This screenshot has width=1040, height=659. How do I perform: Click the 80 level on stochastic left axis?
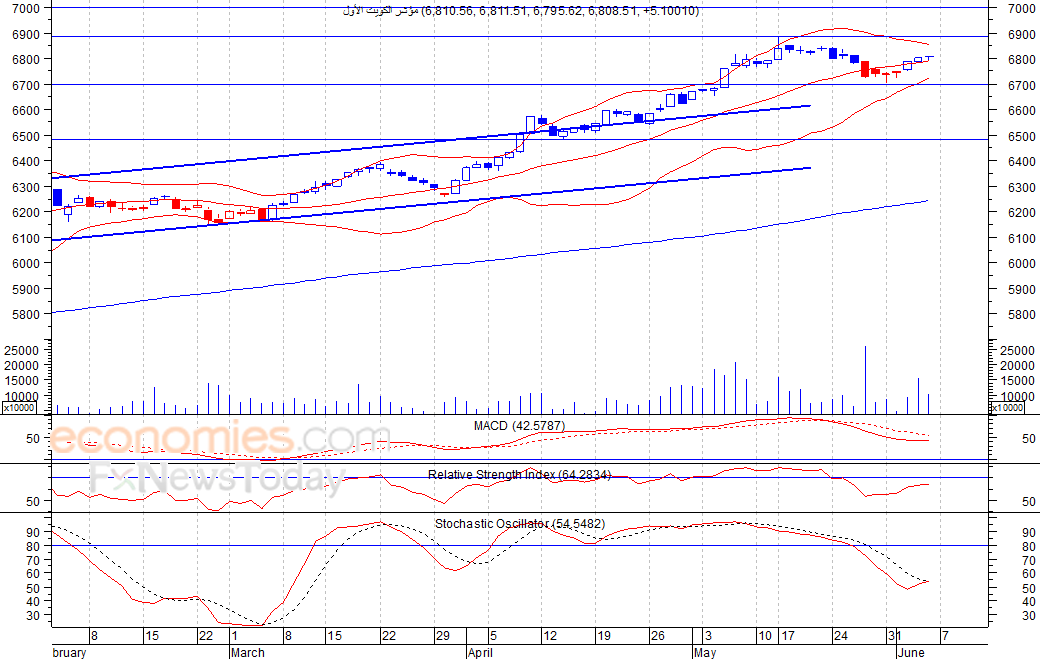pyautogui.click(x=33, y=546)
